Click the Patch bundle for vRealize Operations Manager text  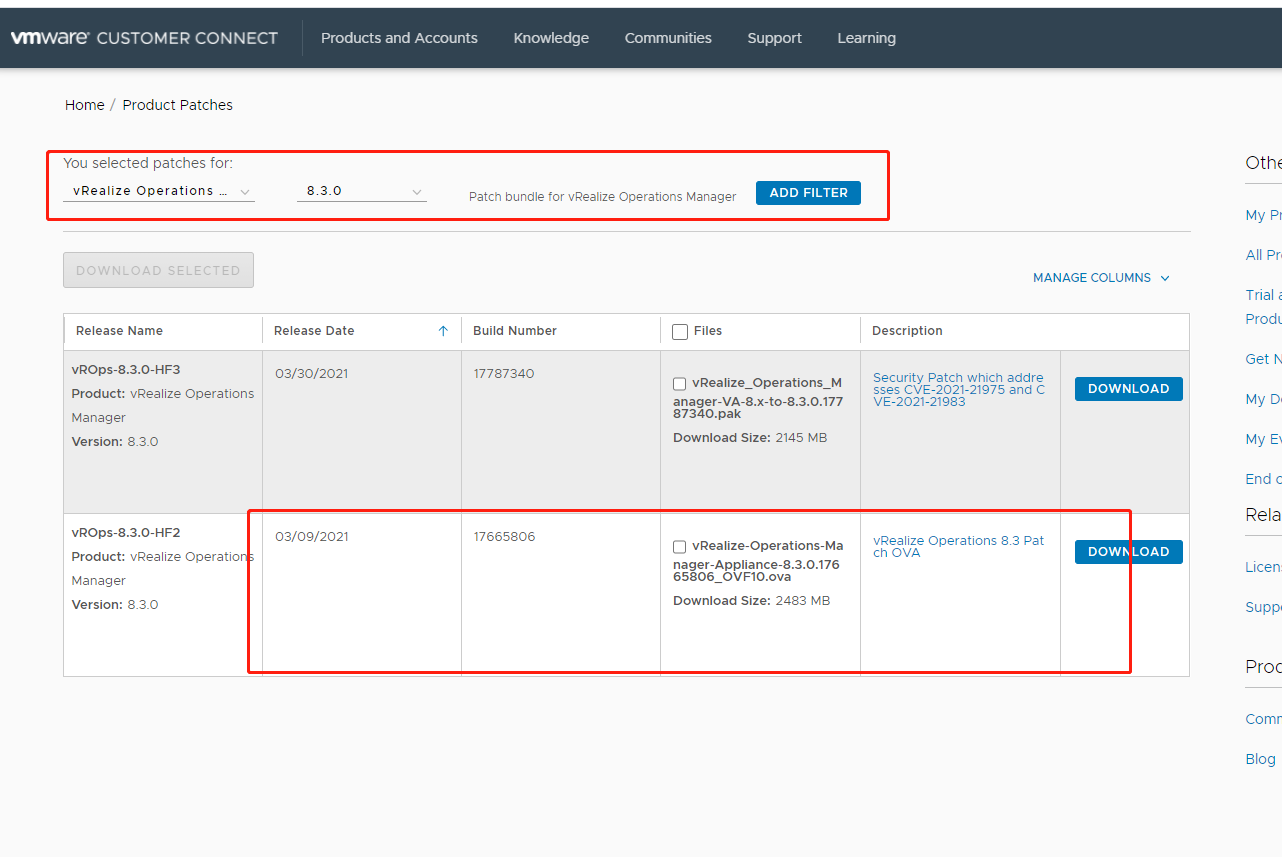[x=602, y=197]
